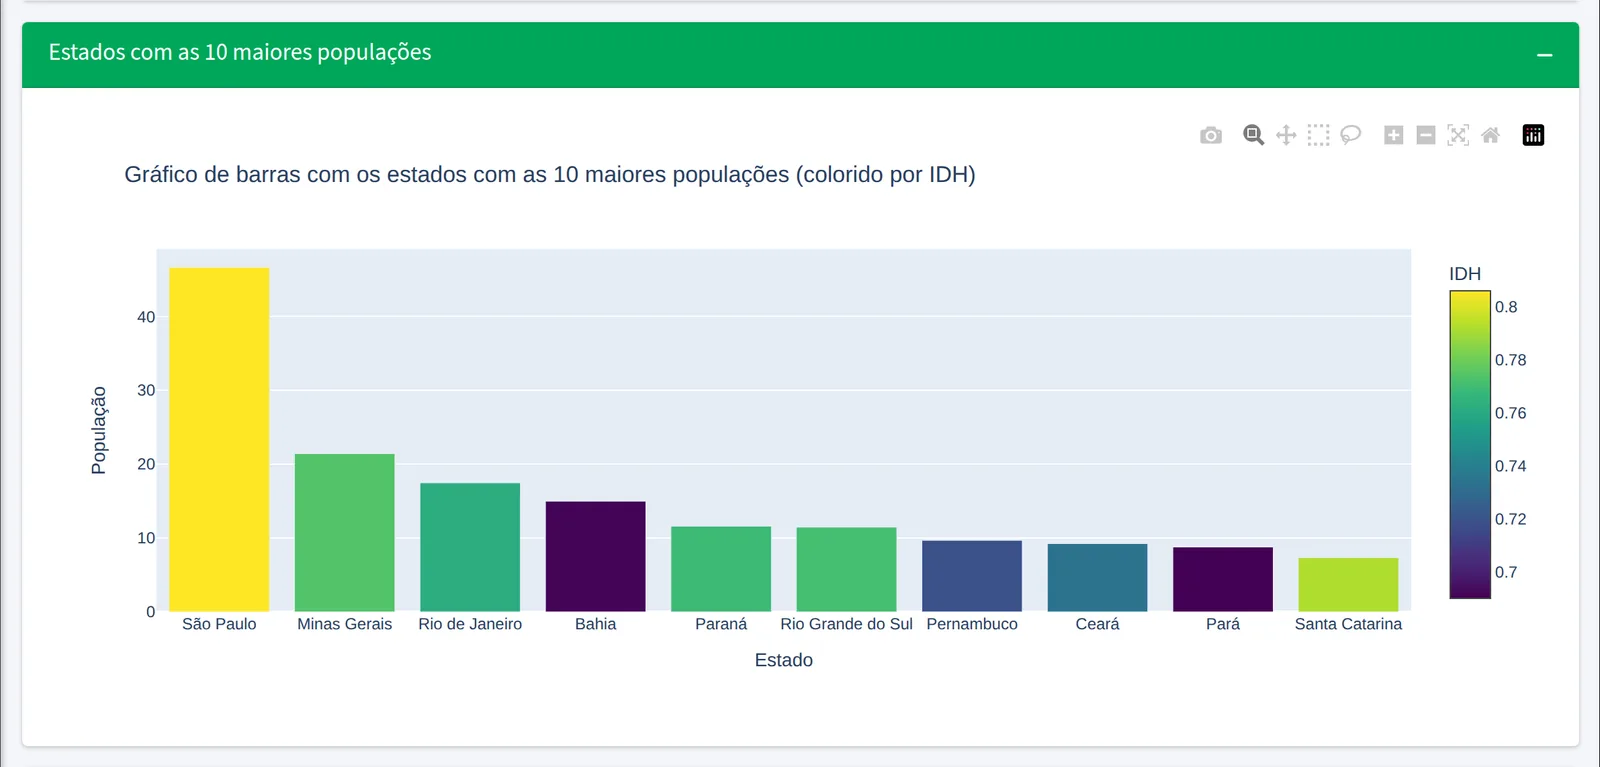Click the y-axis tick label '20'

click(146, 464)
